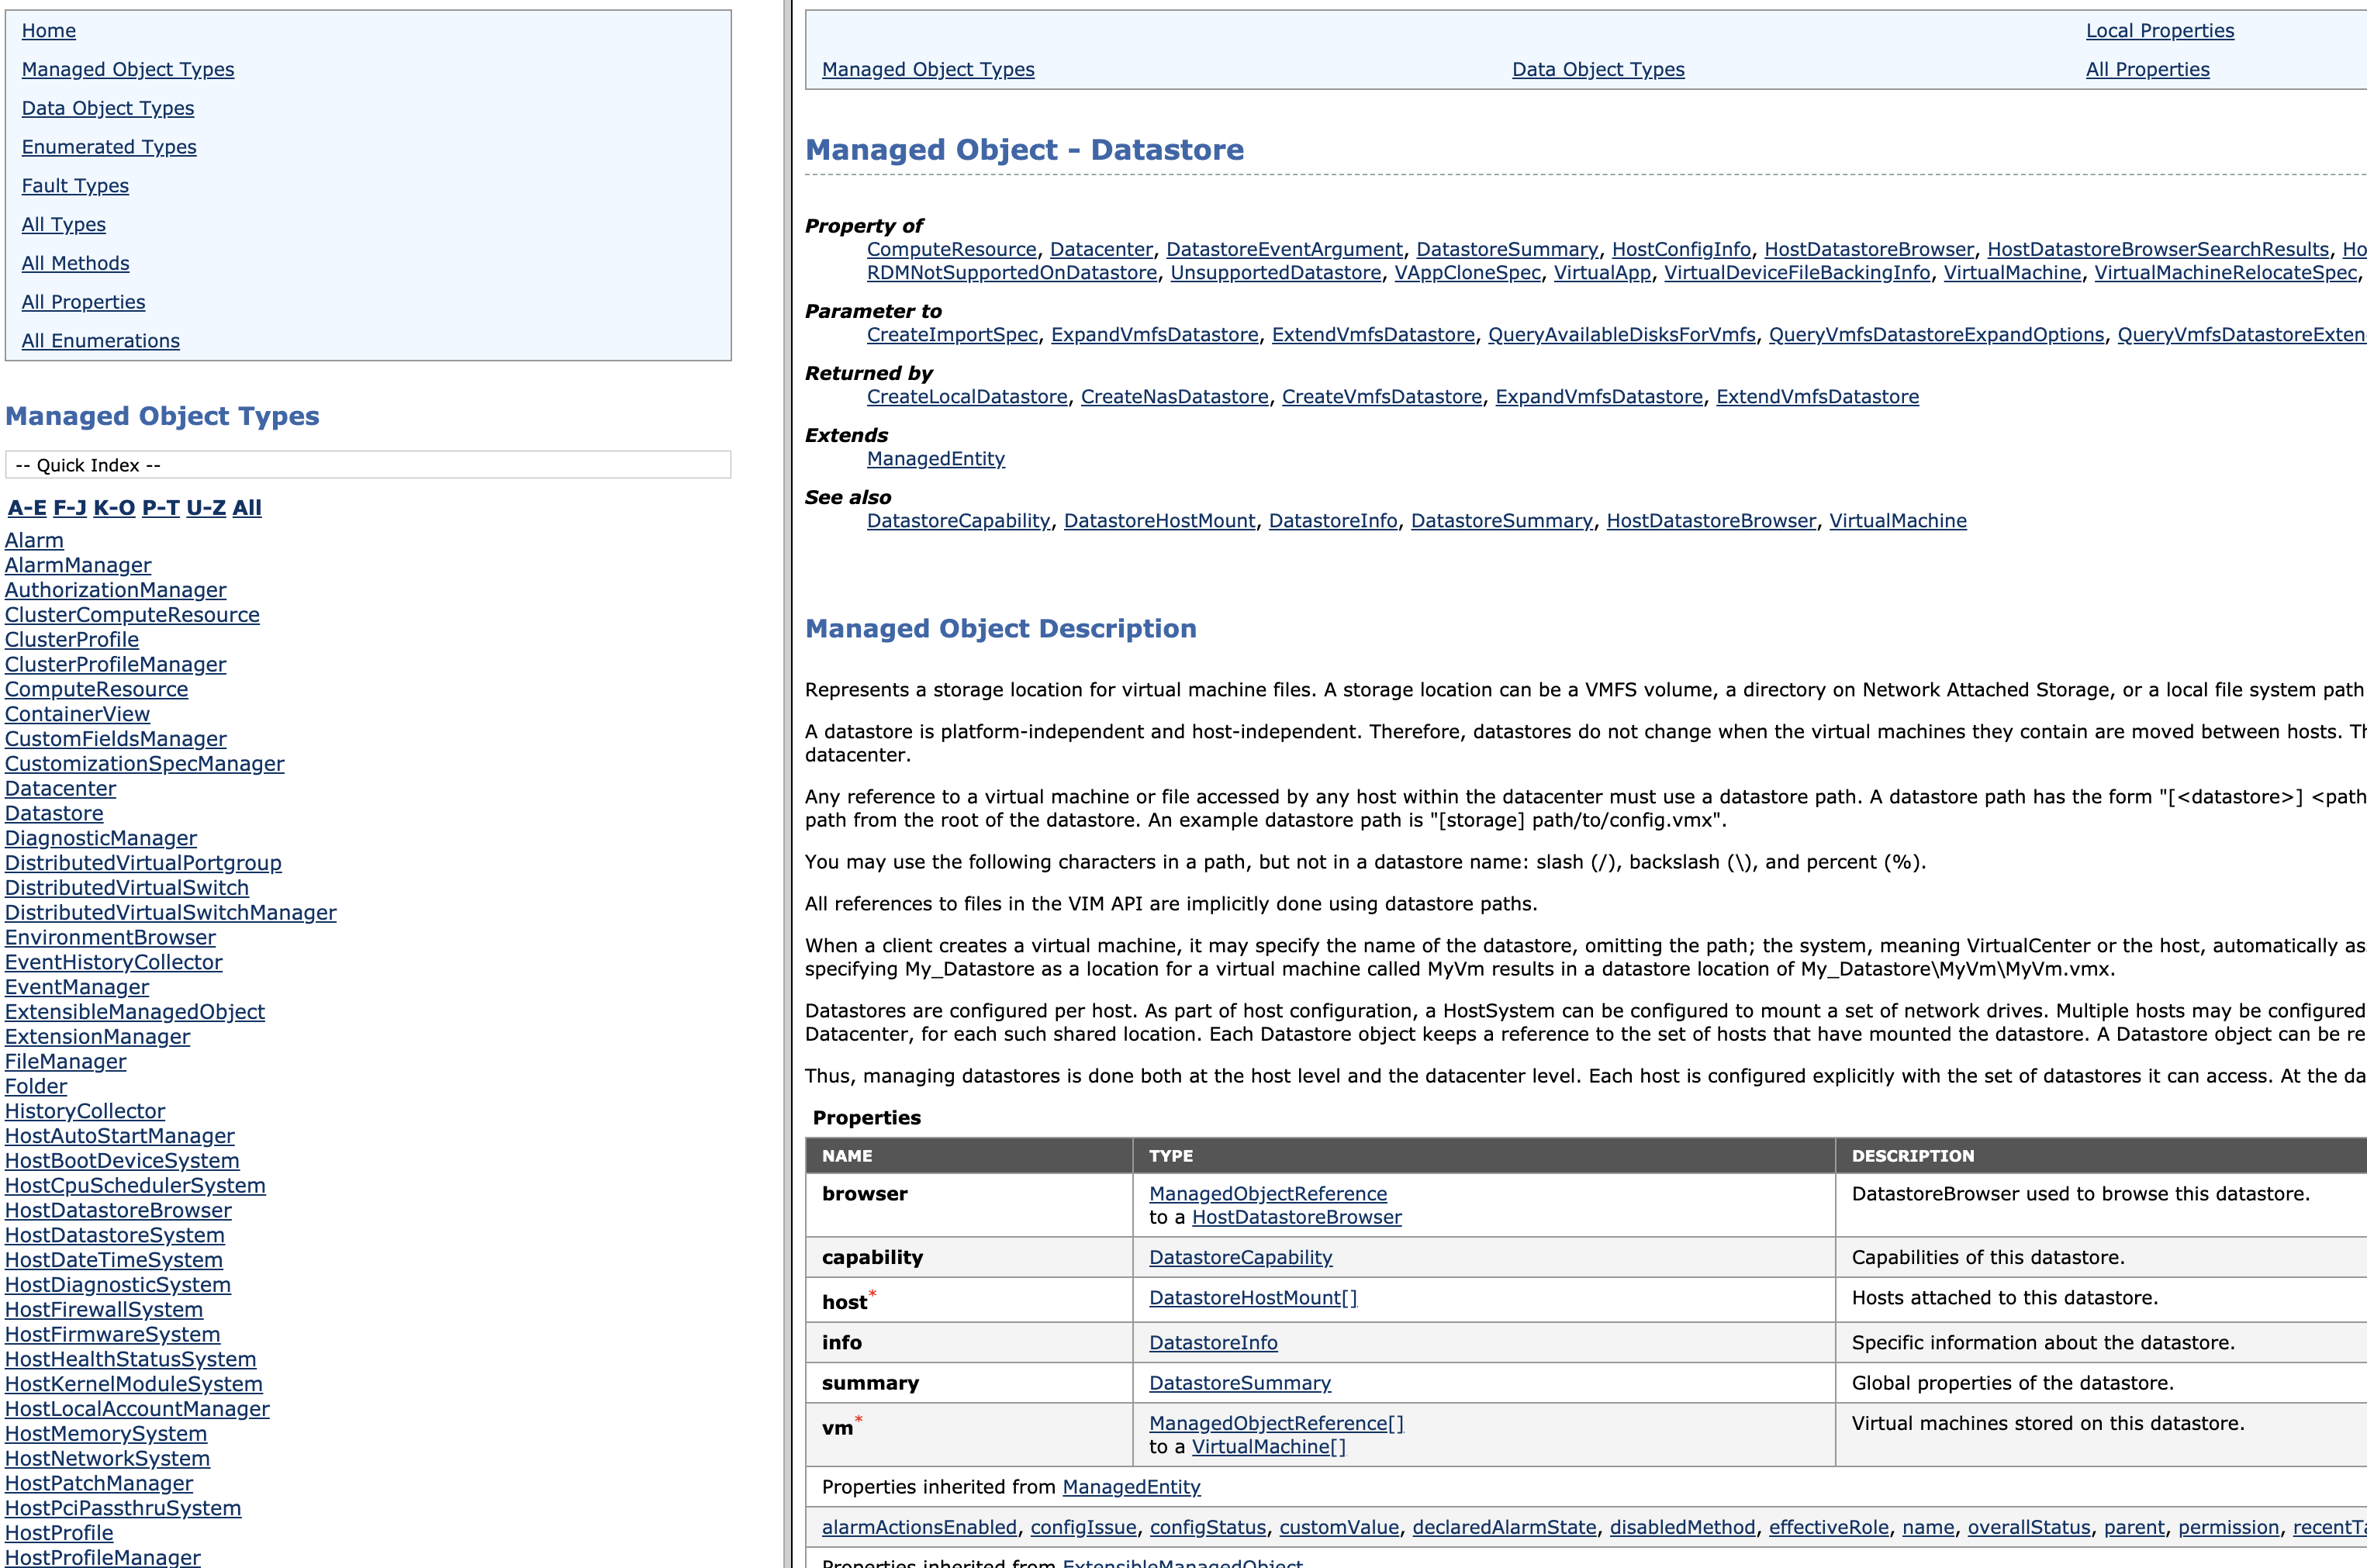The image size is (2367, 1568).
Task: Click the VirtualMachine[] link in vm row
Action: coord(1268,1447)
